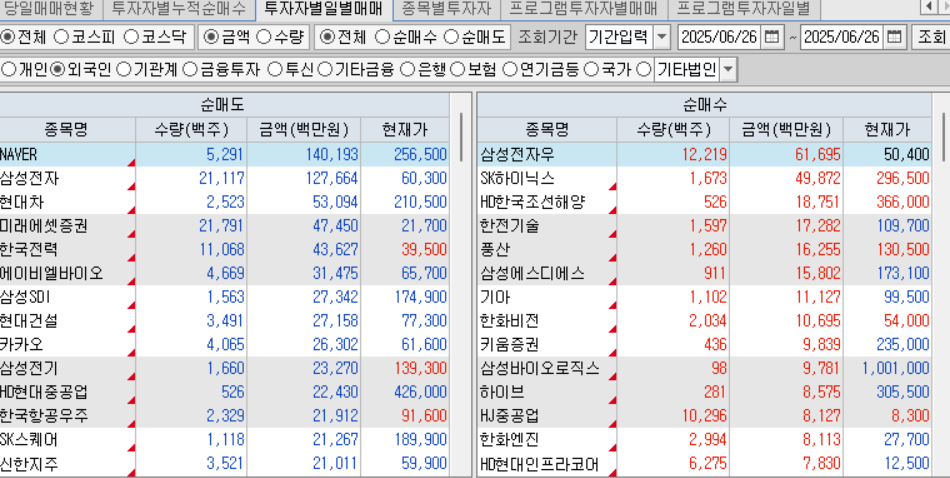This screenshot has height=478, width=950.
Task: Open the 기타법인 dropdown list
Action: coord(727,70)
